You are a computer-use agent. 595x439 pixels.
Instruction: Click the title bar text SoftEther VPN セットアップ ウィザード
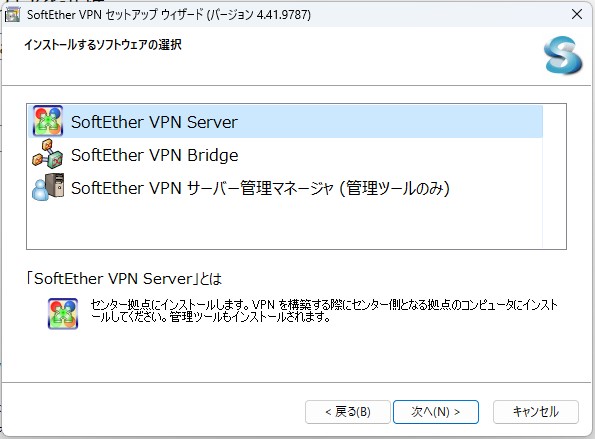point(169,15)
